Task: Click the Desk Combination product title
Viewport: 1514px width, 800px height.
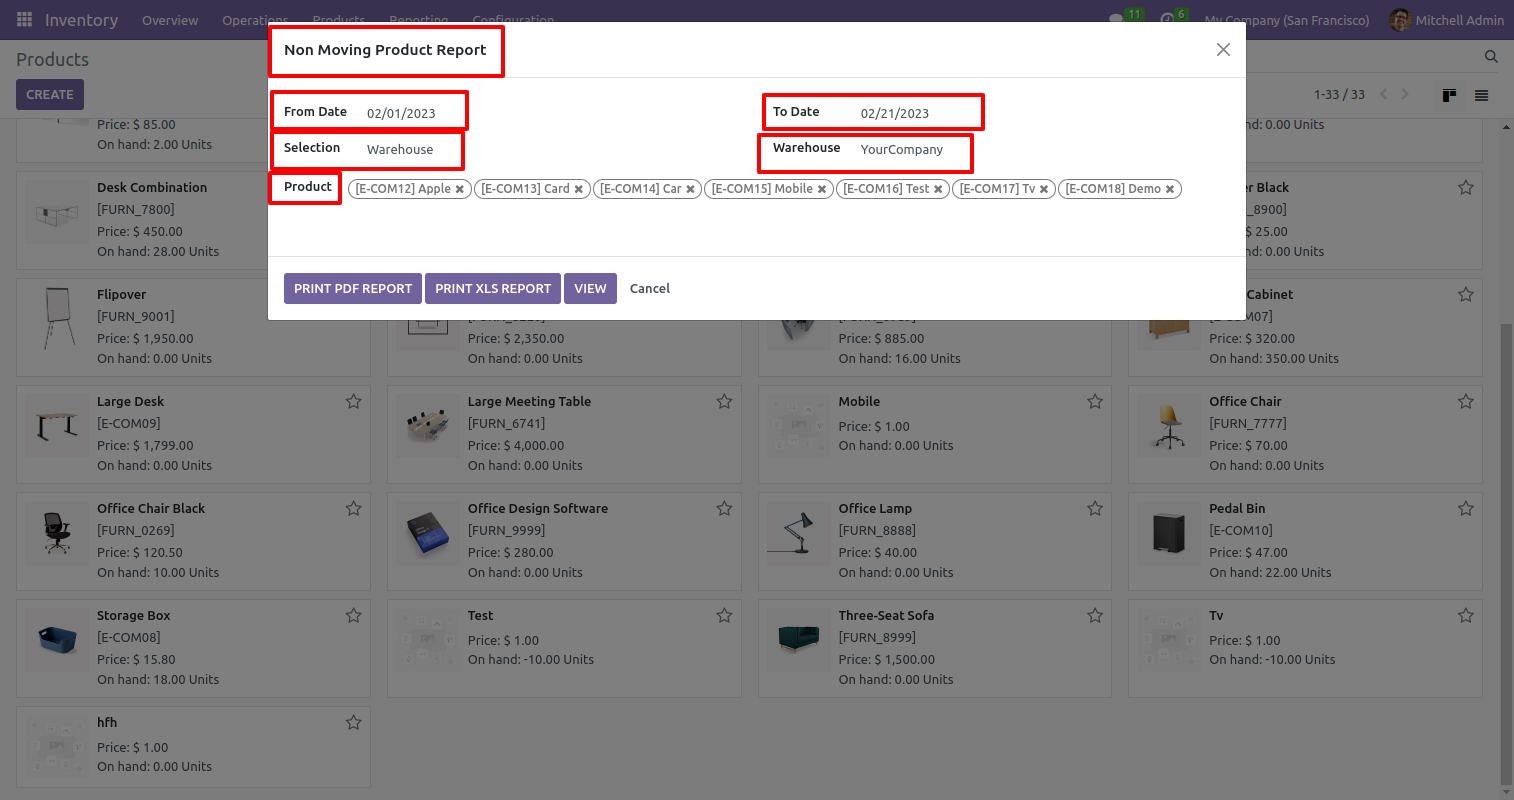Action: click(x=152, y=187)
